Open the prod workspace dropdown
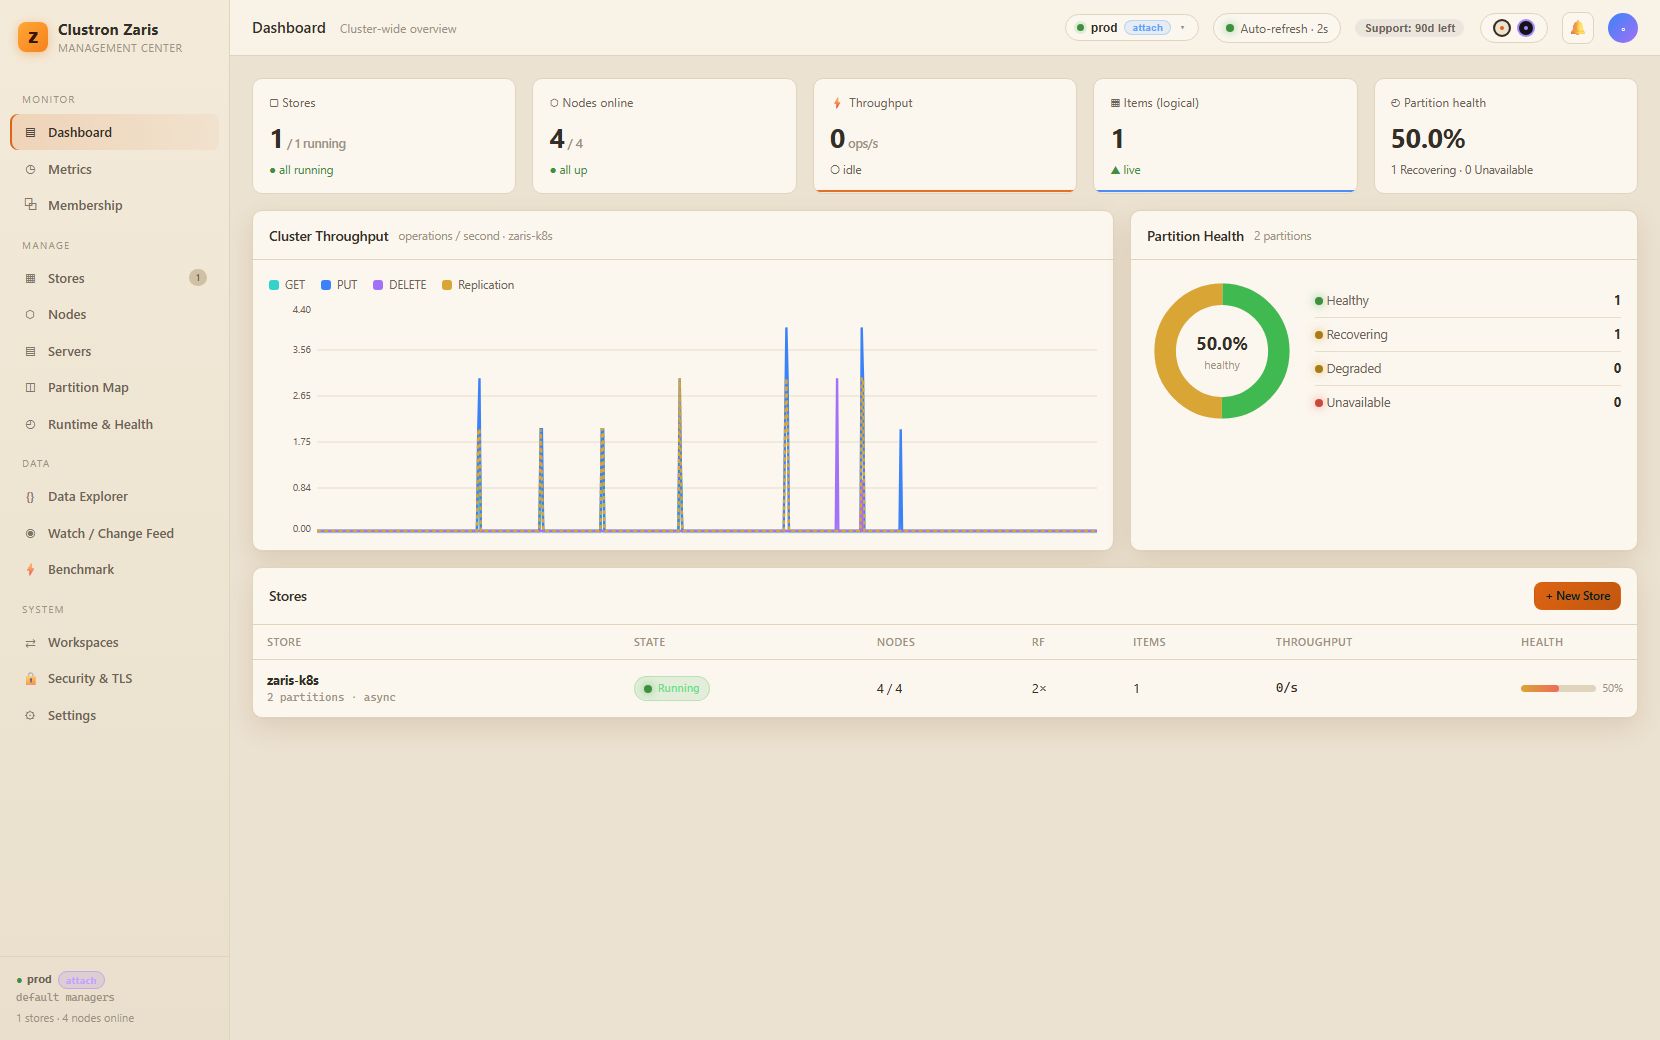Viewport: 1660px width, 1040px height. [1131, 28]
